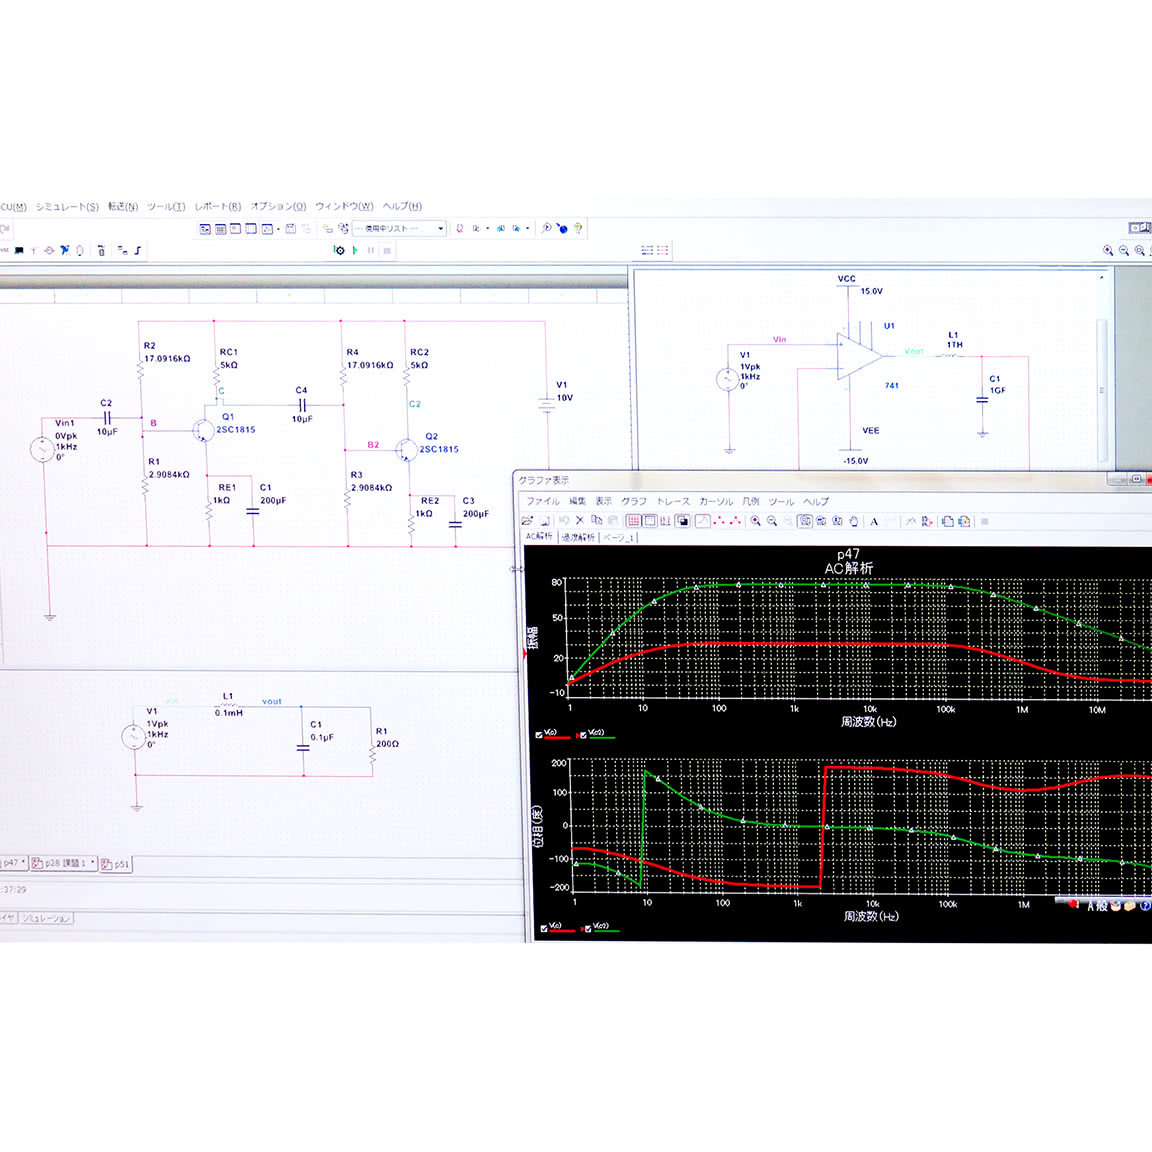Open the ツール(T) menu
Screen dimensions: 1152x1152
pos(166,206)
